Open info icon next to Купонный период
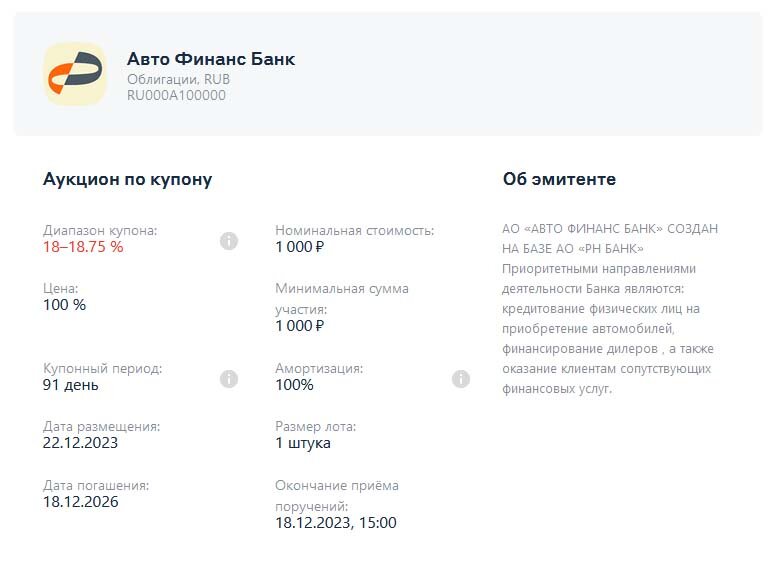The height and width of the screenshot is (565, 772). coord(229,379)
